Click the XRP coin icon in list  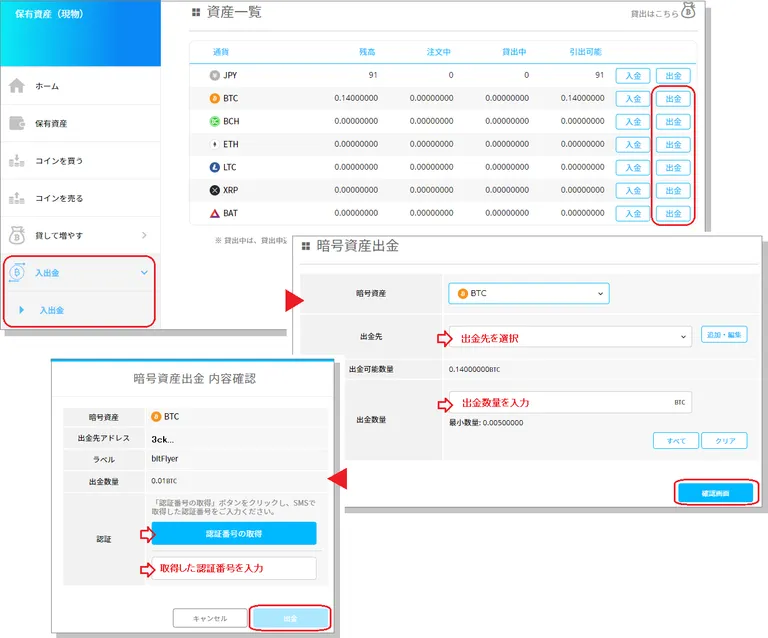pyautogui.click(x=215, y=190)
